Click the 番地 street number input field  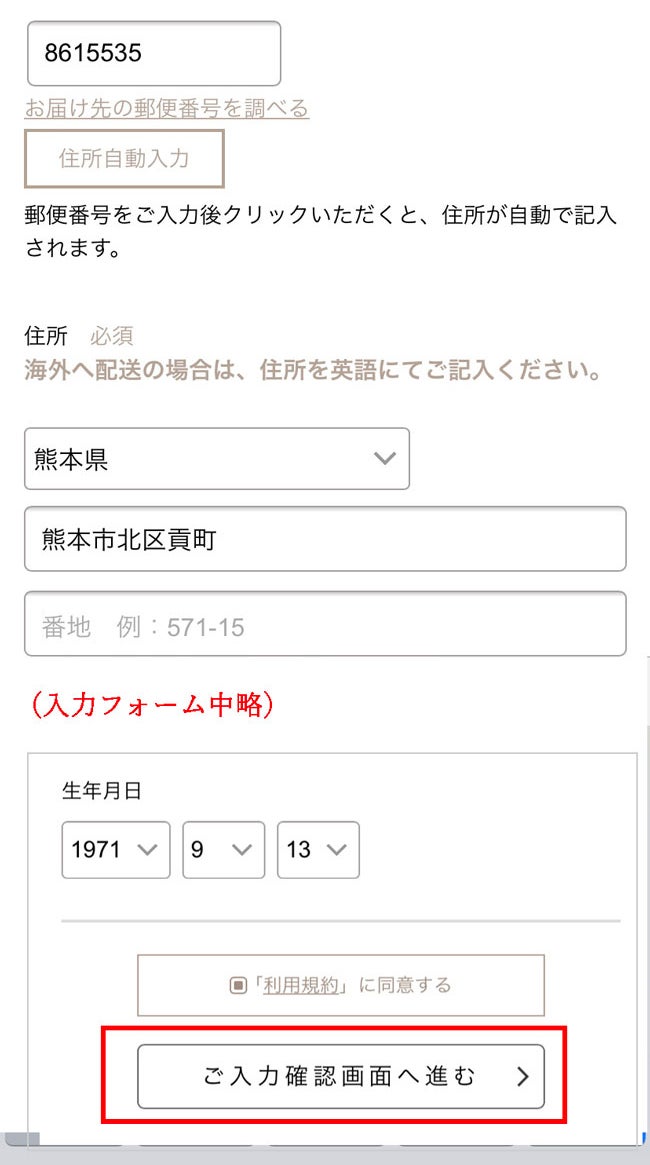[325, 627]
